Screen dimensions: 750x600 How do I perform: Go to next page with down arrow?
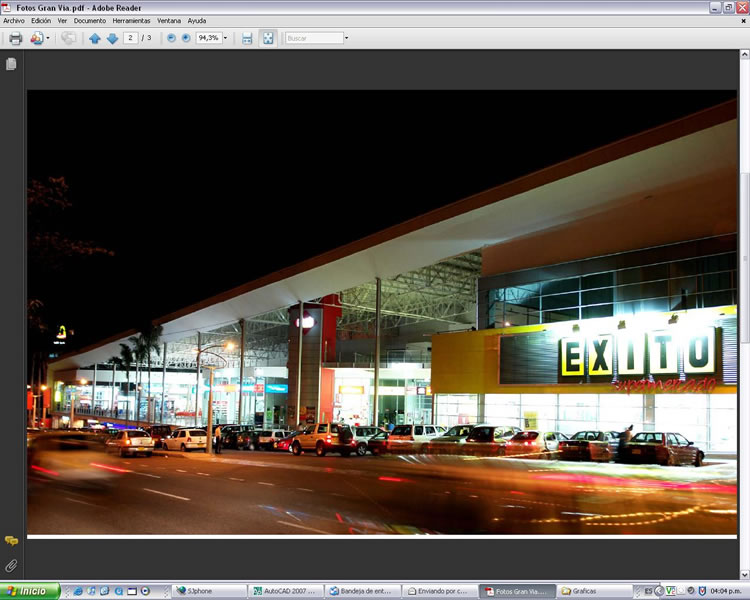(112, 38)
